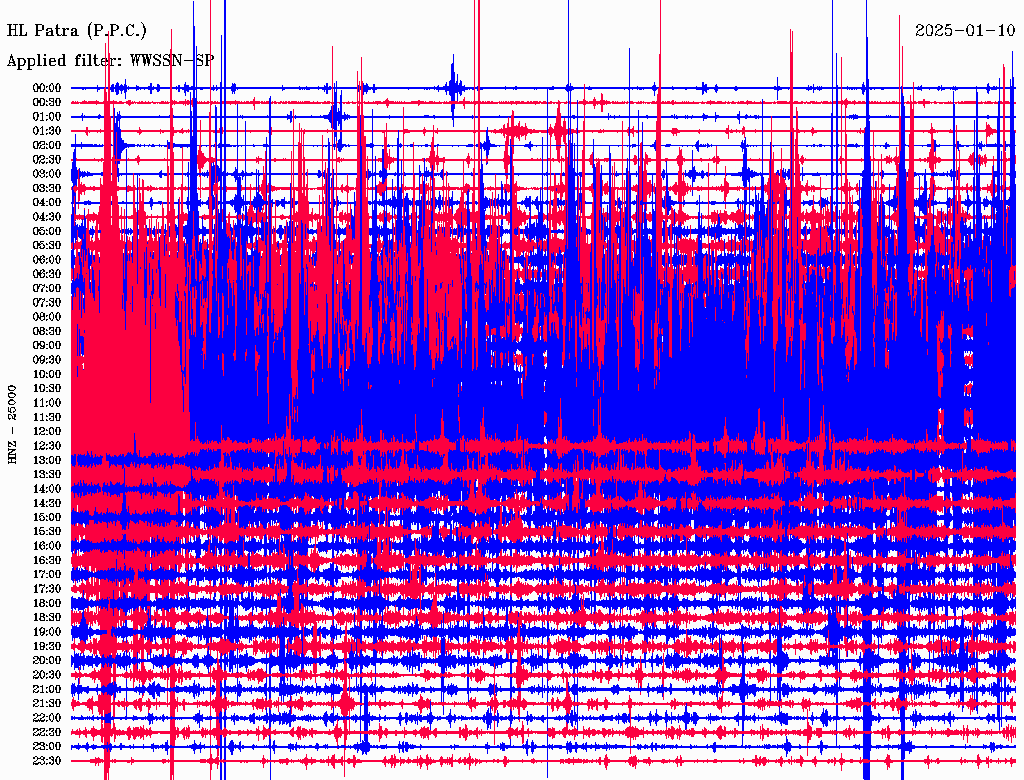Click the 15:00 time label

(x=47, y=517)
